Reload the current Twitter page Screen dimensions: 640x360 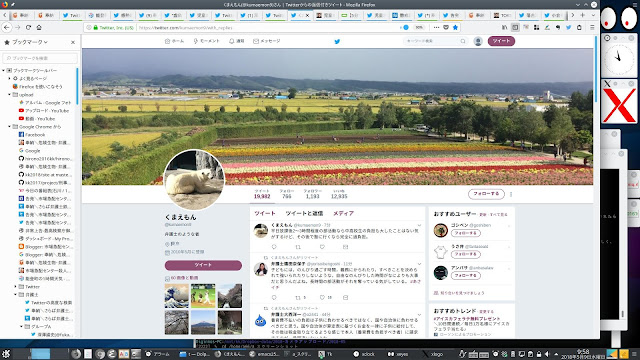[x=28, y=27]
